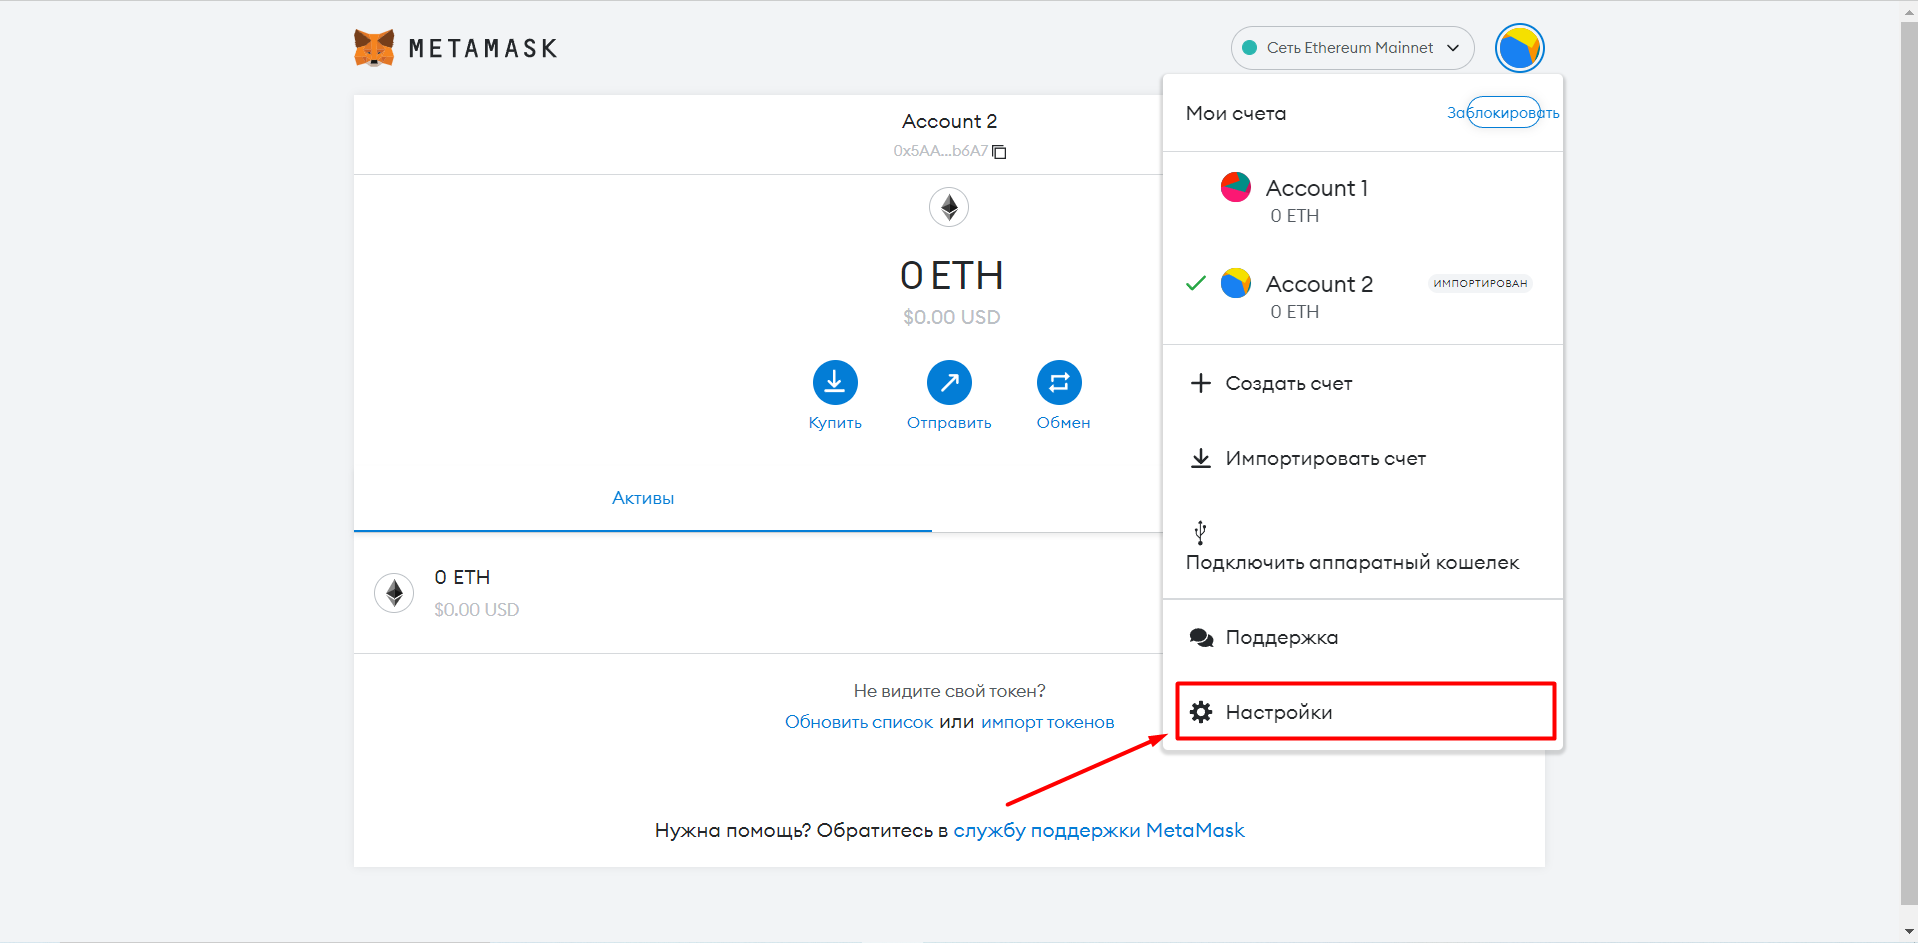Open the службу поддержки MetaMask link

(x=1099, y=830)
